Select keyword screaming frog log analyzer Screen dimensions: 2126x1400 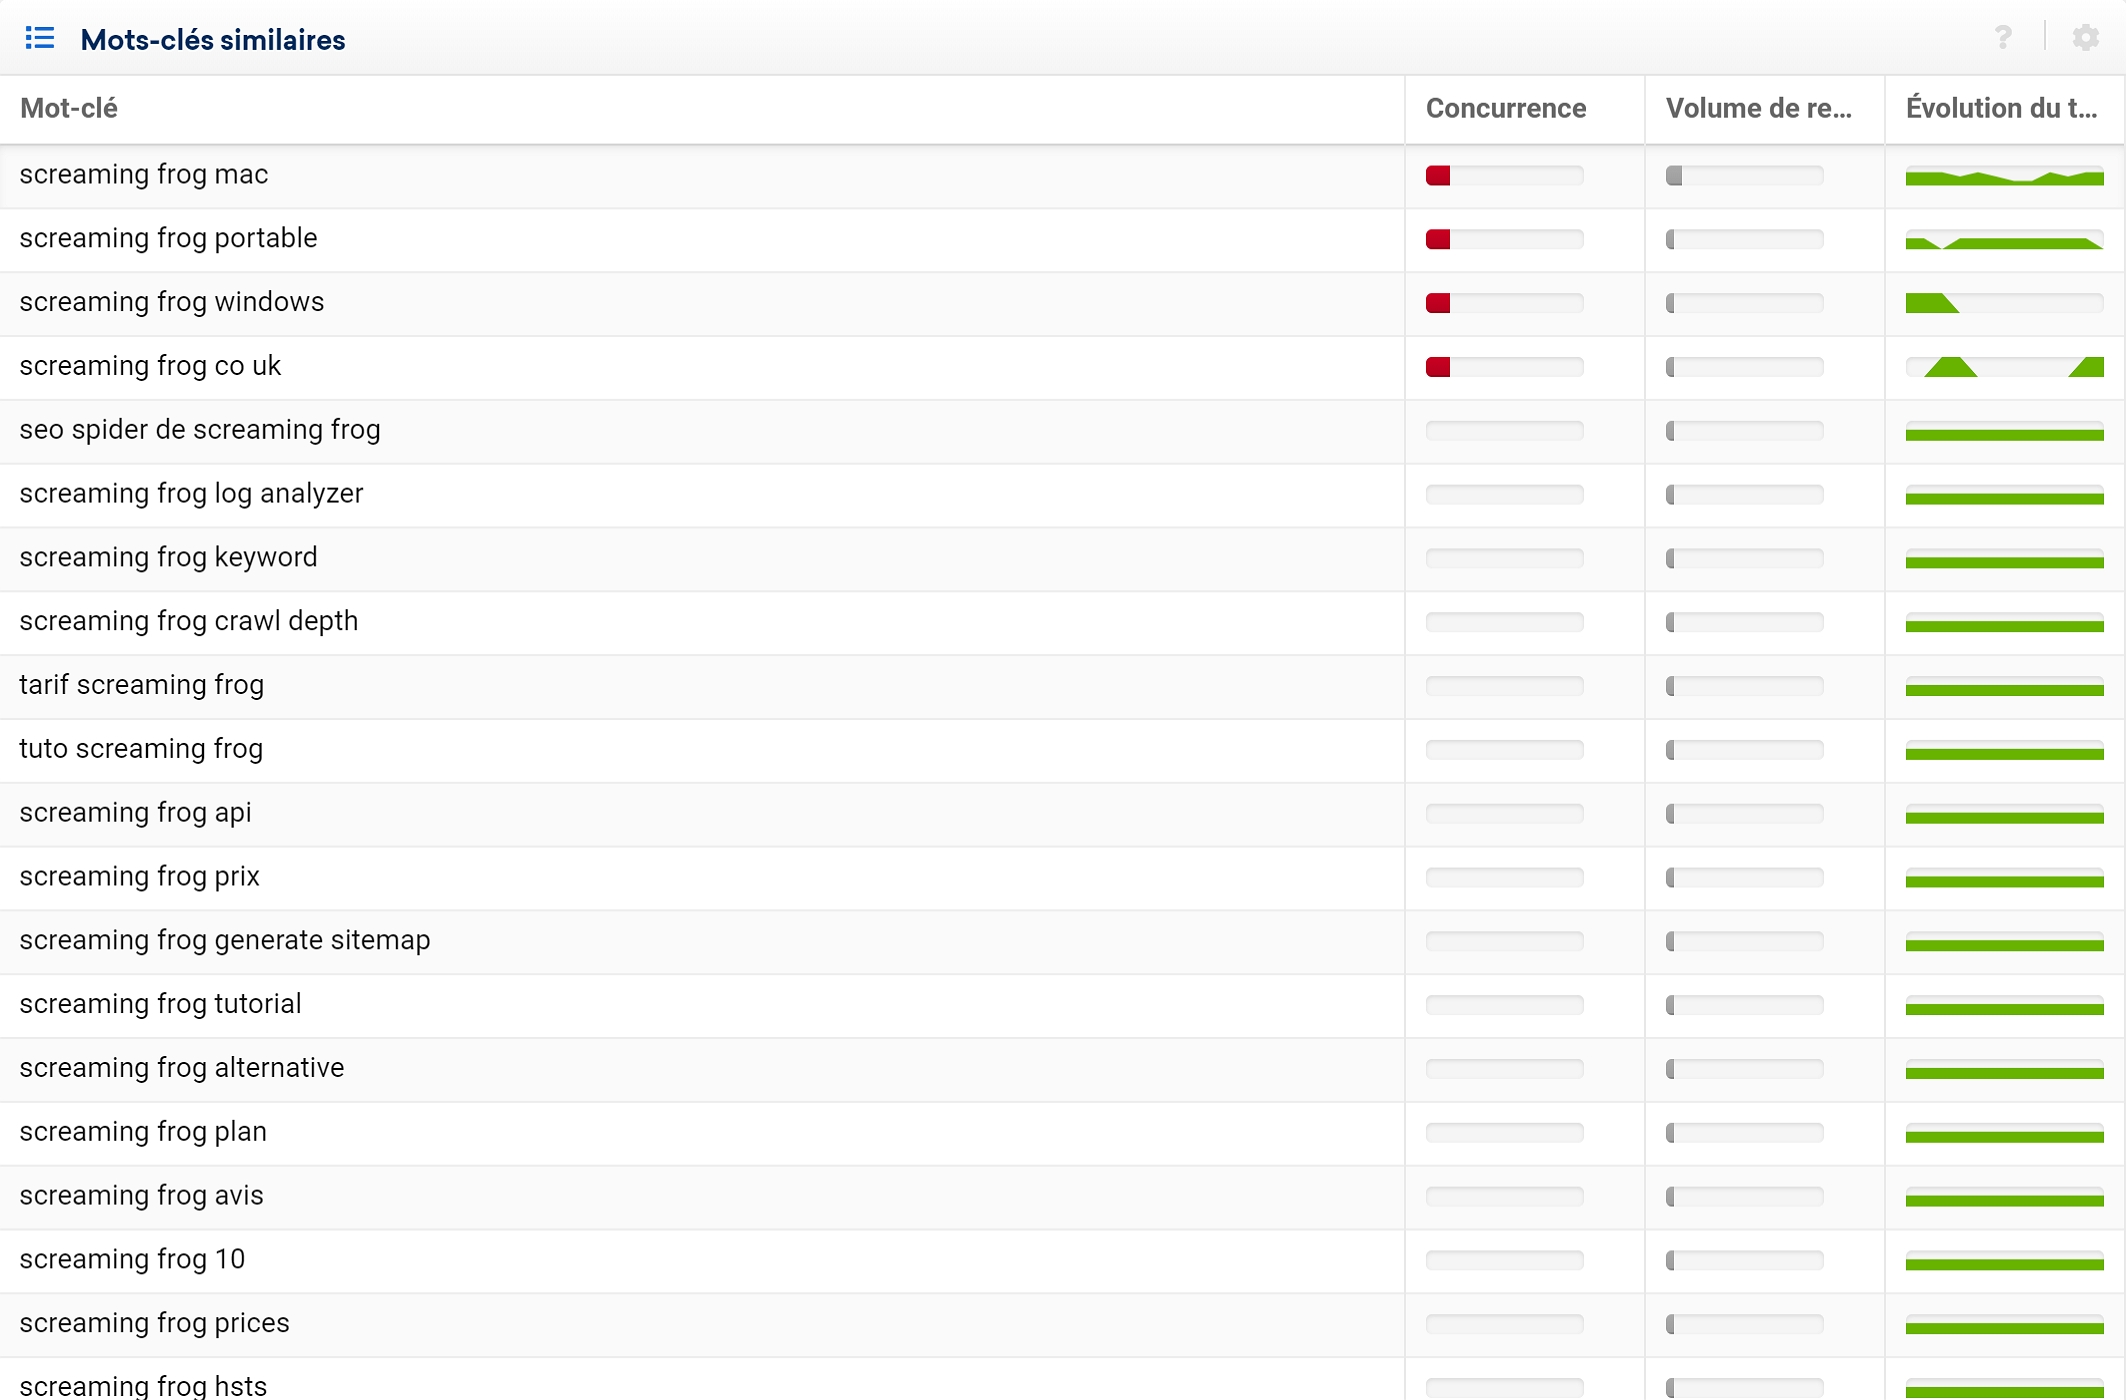tap(191, 494)
